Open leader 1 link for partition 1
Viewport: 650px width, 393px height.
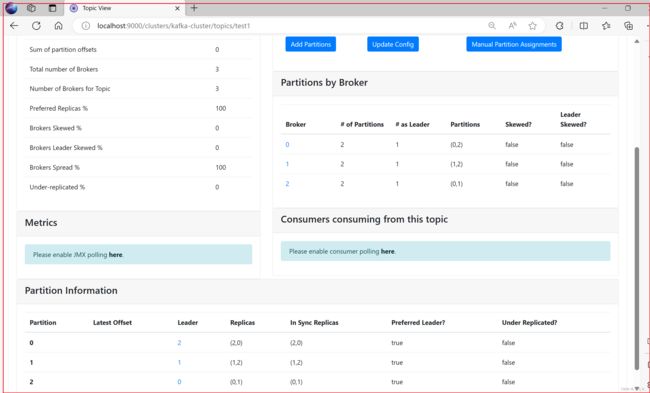[x=179, y=362]
